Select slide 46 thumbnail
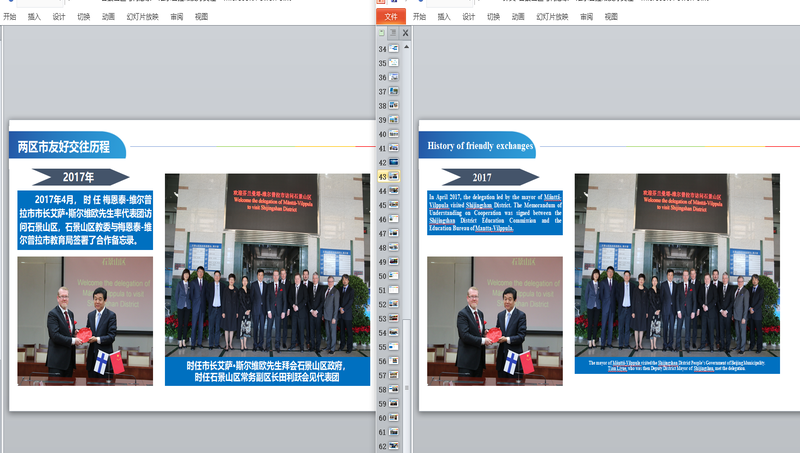The height and width of the screenshot is (453, 800). coord(393,219)
